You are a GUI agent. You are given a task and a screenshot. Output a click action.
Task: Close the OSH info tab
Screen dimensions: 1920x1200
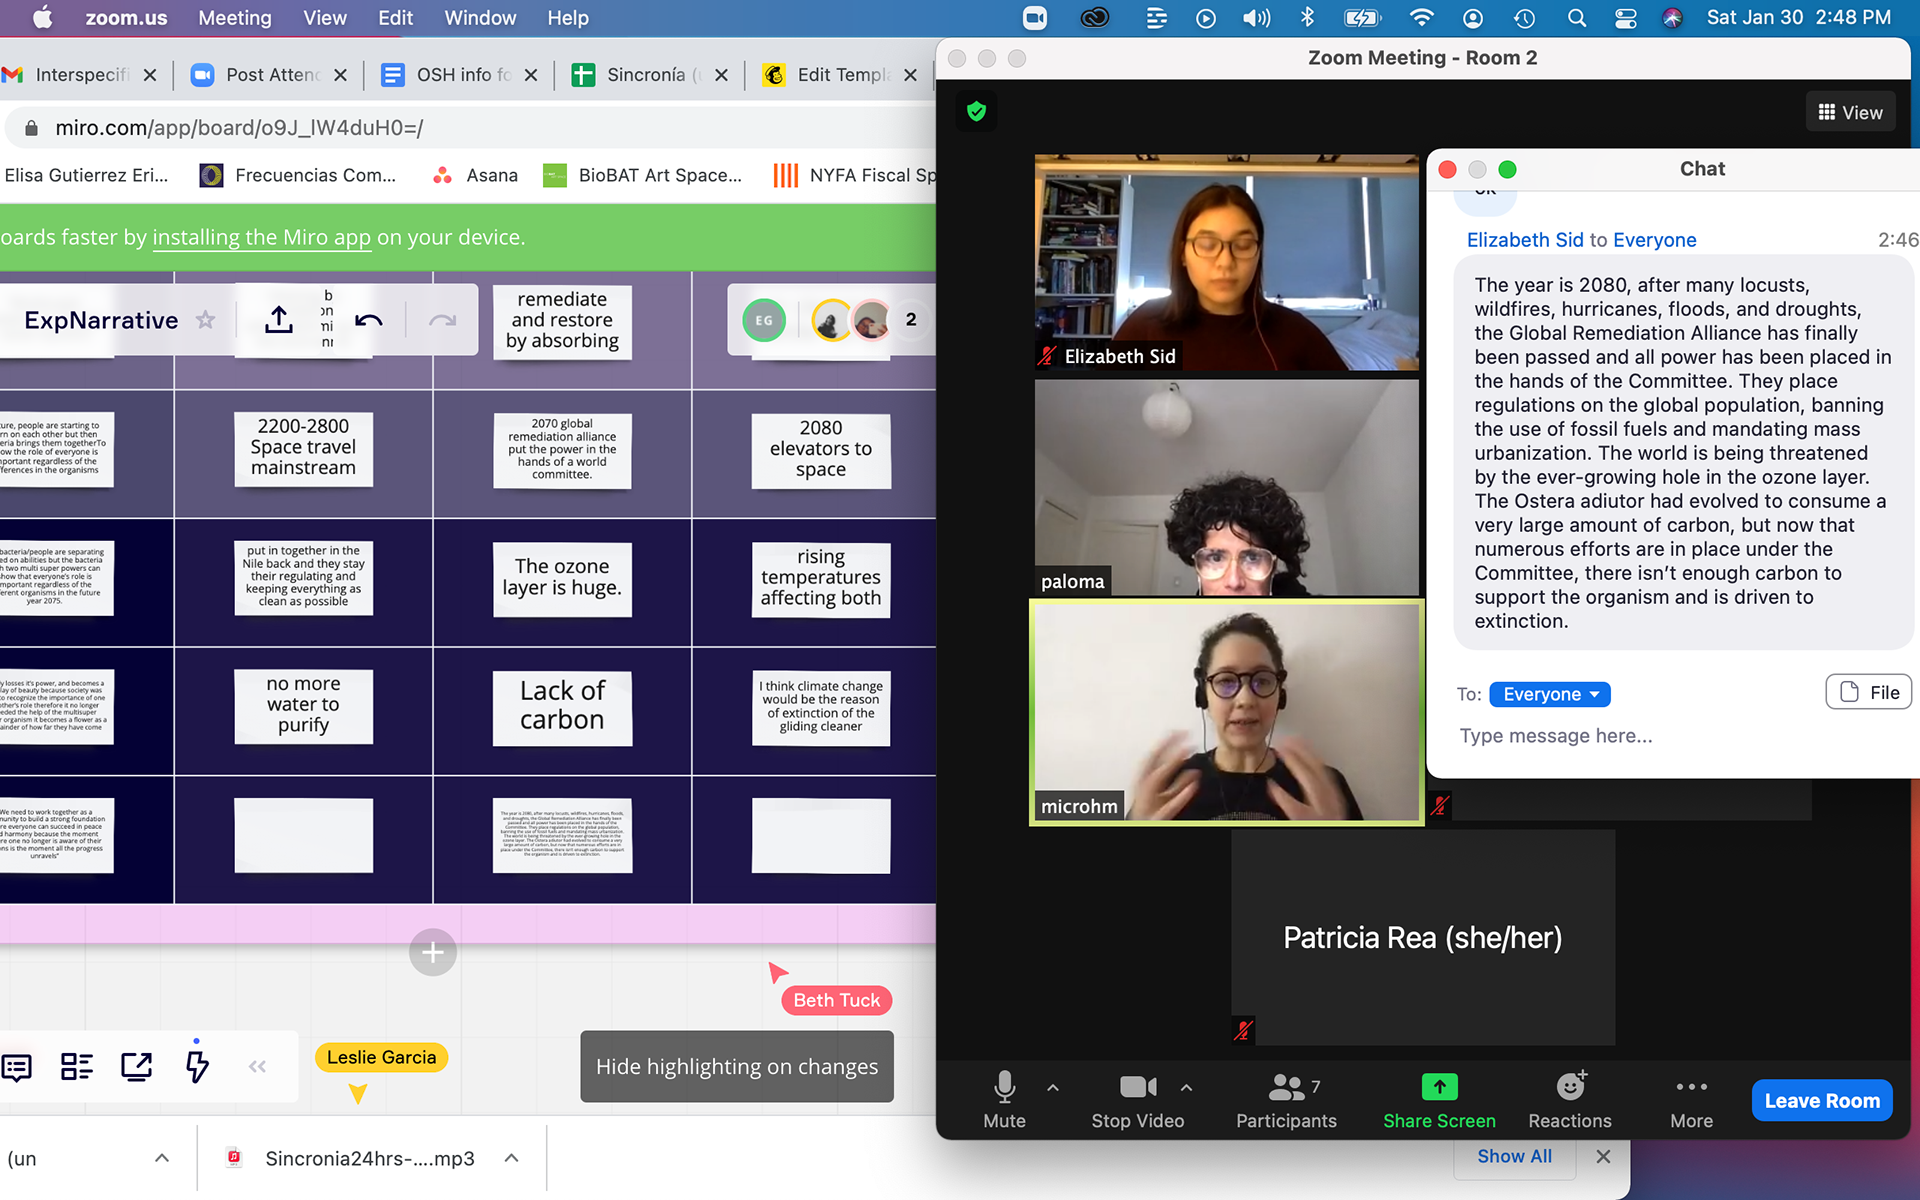[531, 75]
